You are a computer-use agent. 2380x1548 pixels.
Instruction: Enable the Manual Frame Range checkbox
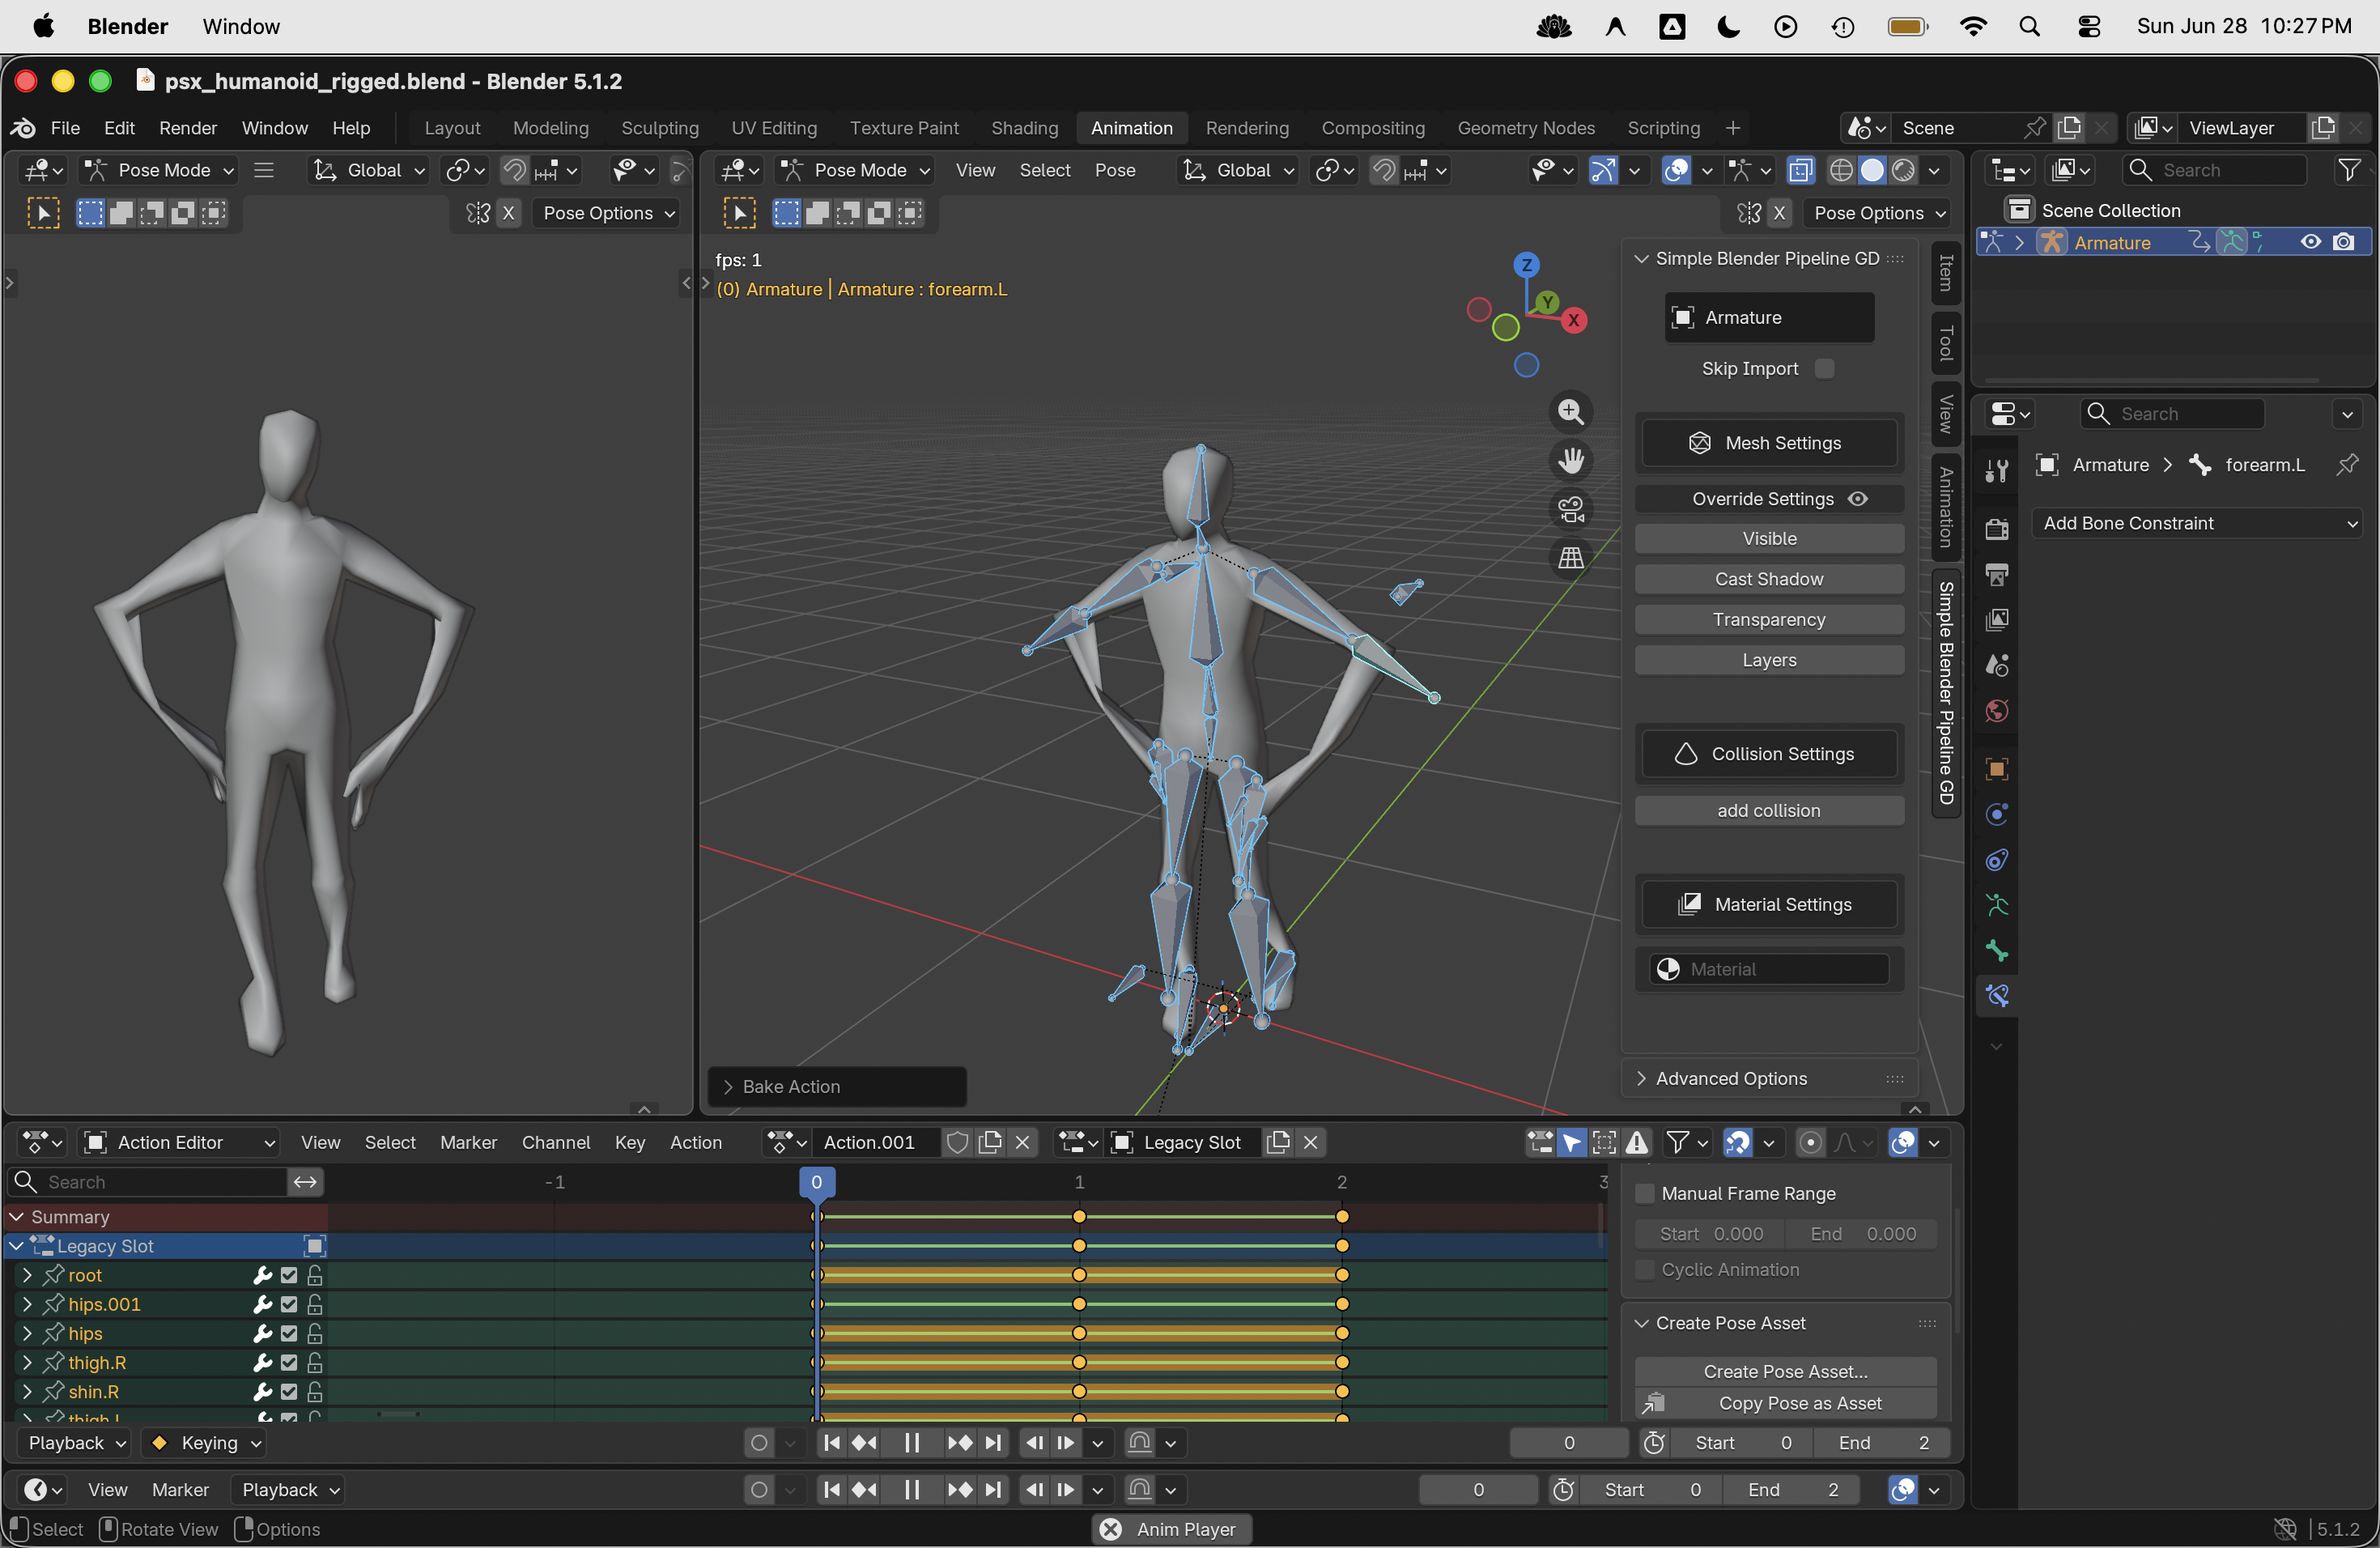pyautogui.click(x=1644, y=1194)
